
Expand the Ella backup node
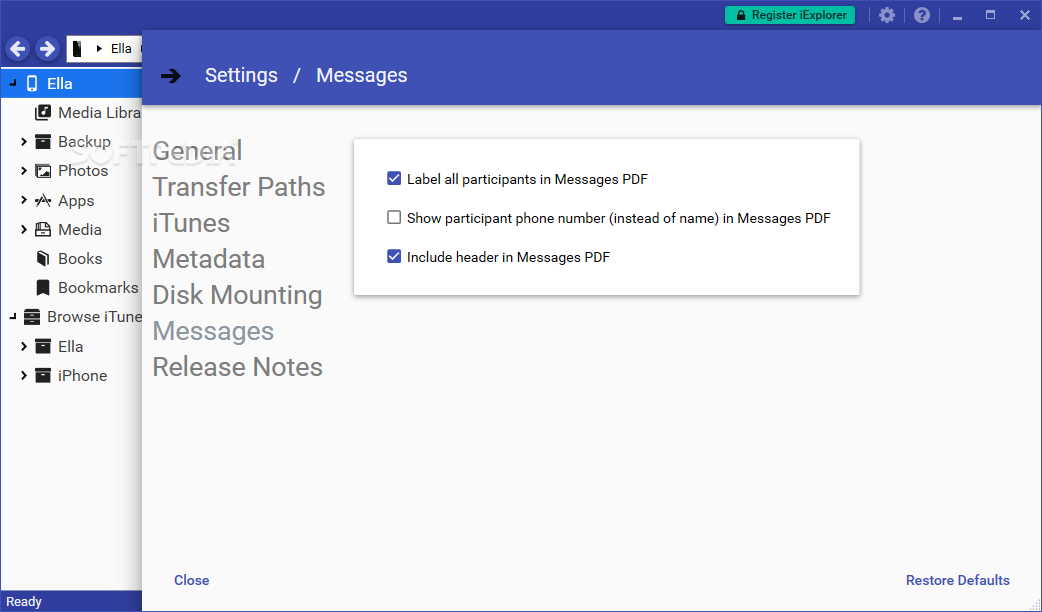pyautogui.click(x=24, y=346)
